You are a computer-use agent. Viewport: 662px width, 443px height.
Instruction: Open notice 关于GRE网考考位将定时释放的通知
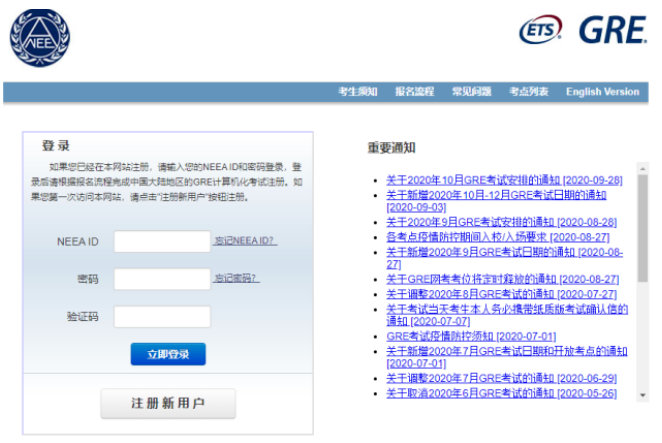coord(502,279)
